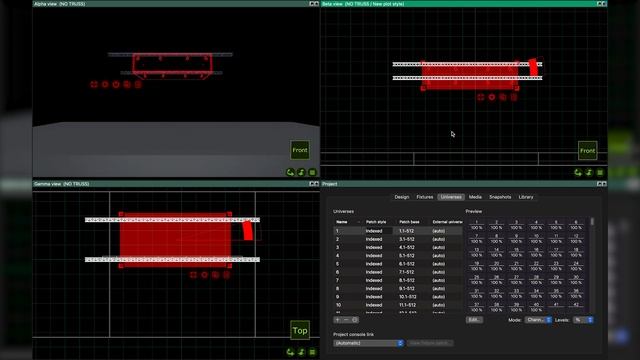Click the red tilted fixture in Beta view
The height and width of the screenshot is (360, 640).
coord(533,67)
